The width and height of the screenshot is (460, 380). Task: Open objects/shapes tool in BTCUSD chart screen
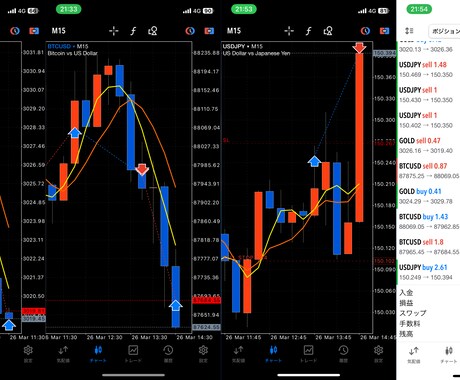152,31
